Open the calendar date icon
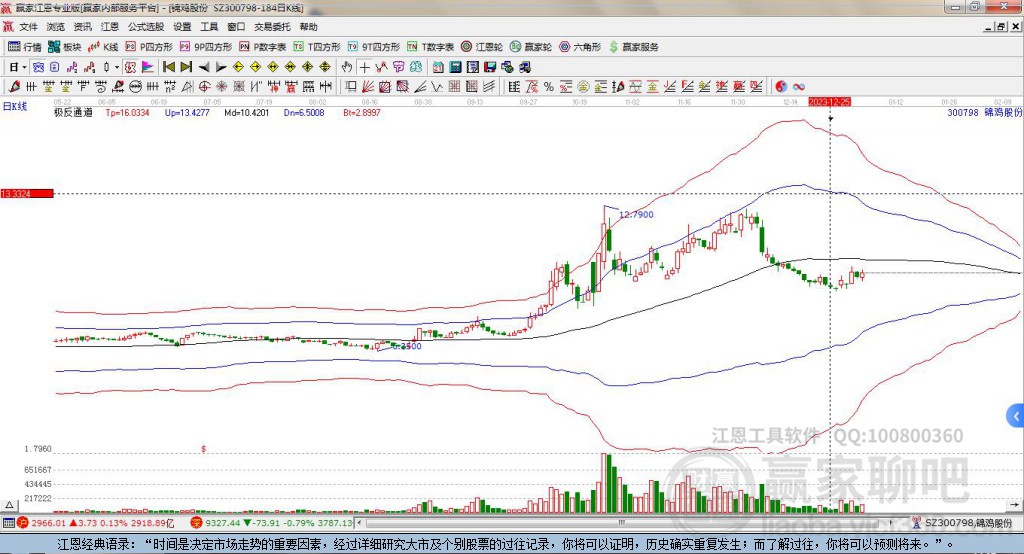The height and width of the screenshot is (554, 1024). click(438, 67)
